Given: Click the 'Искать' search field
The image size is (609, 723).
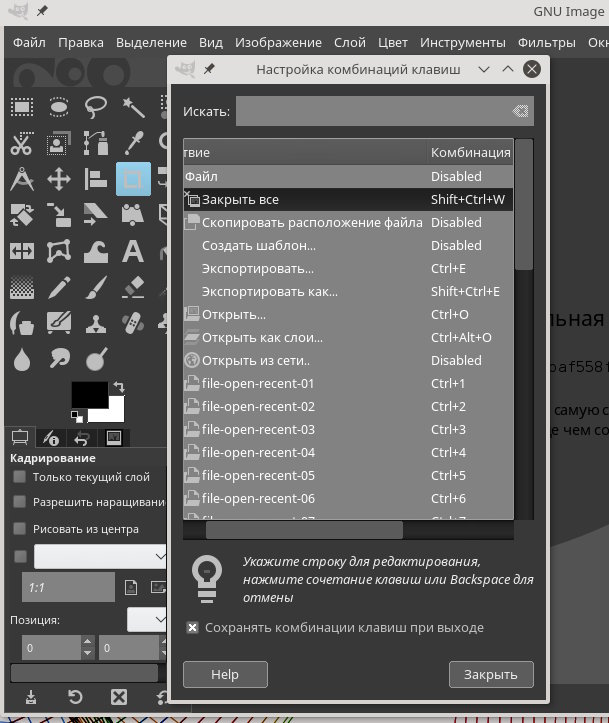Looking at the screenshot, I should click(373, 111).
